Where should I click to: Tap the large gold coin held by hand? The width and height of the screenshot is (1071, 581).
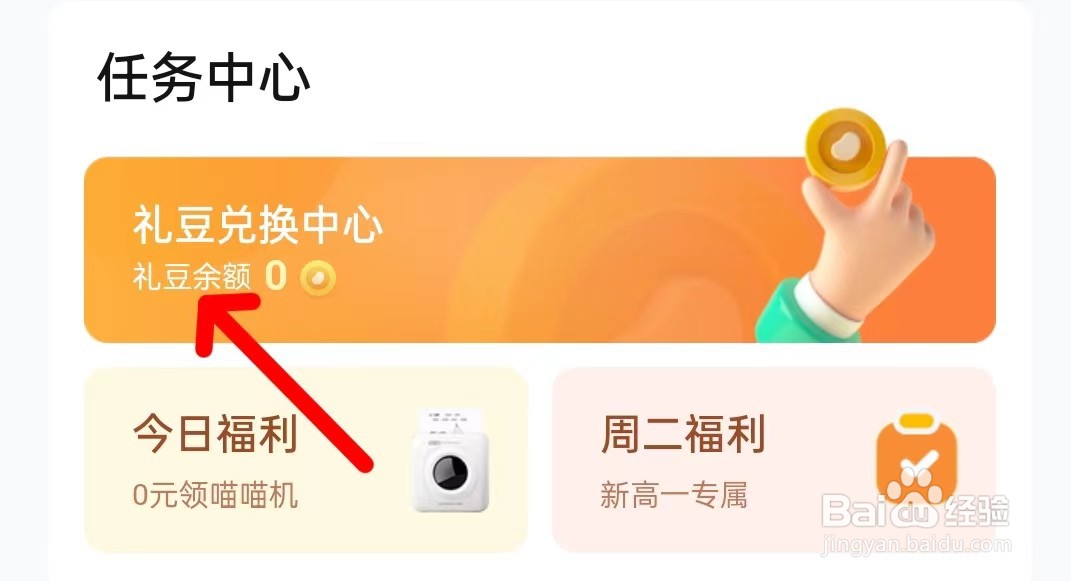pyautogui.click(x=845, y=149)
